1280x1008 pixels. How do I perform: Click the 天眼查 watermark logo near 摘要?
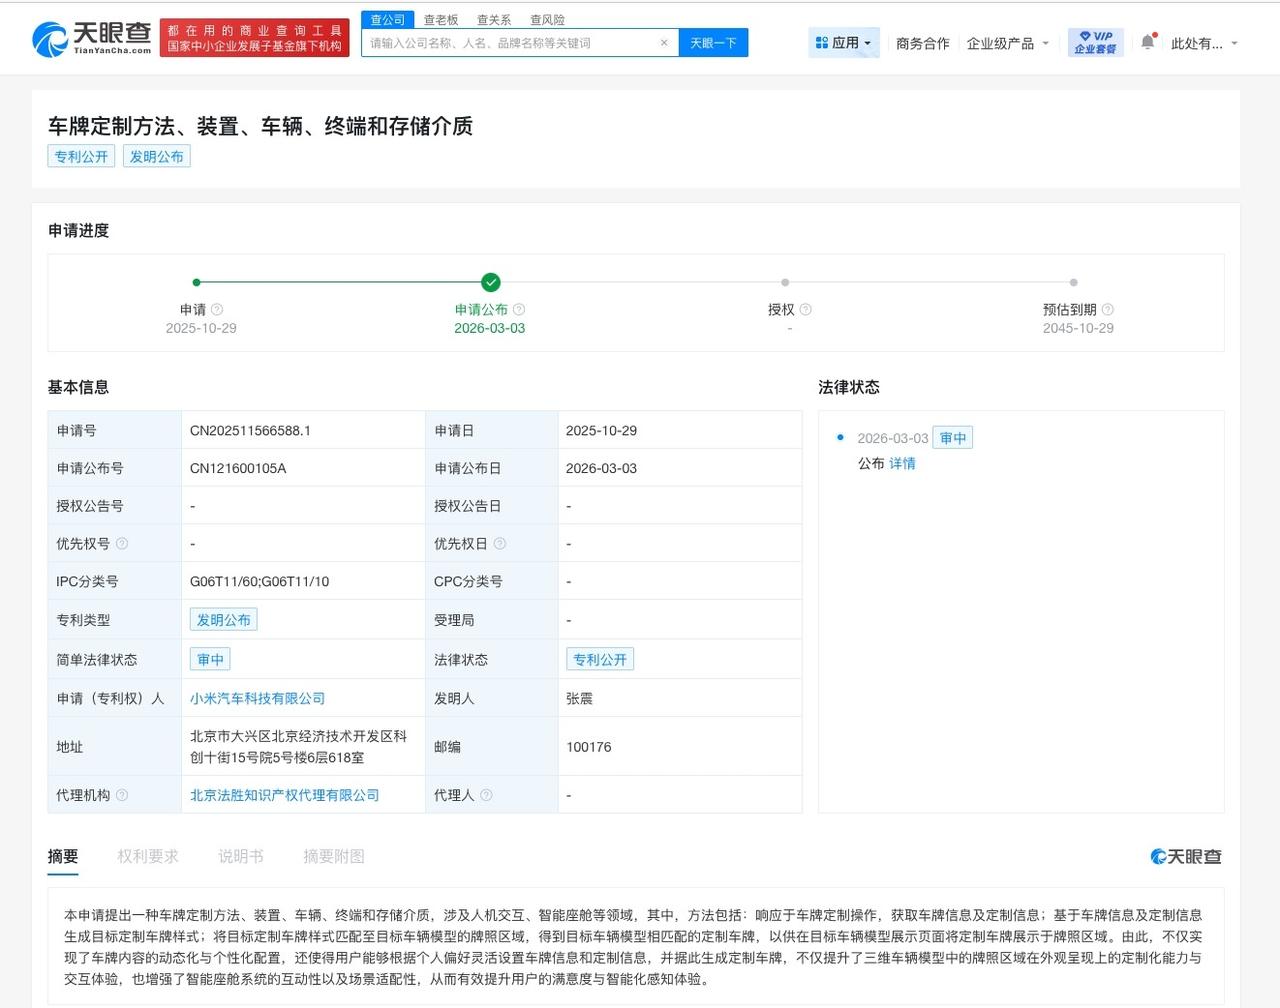point(1184,856)
